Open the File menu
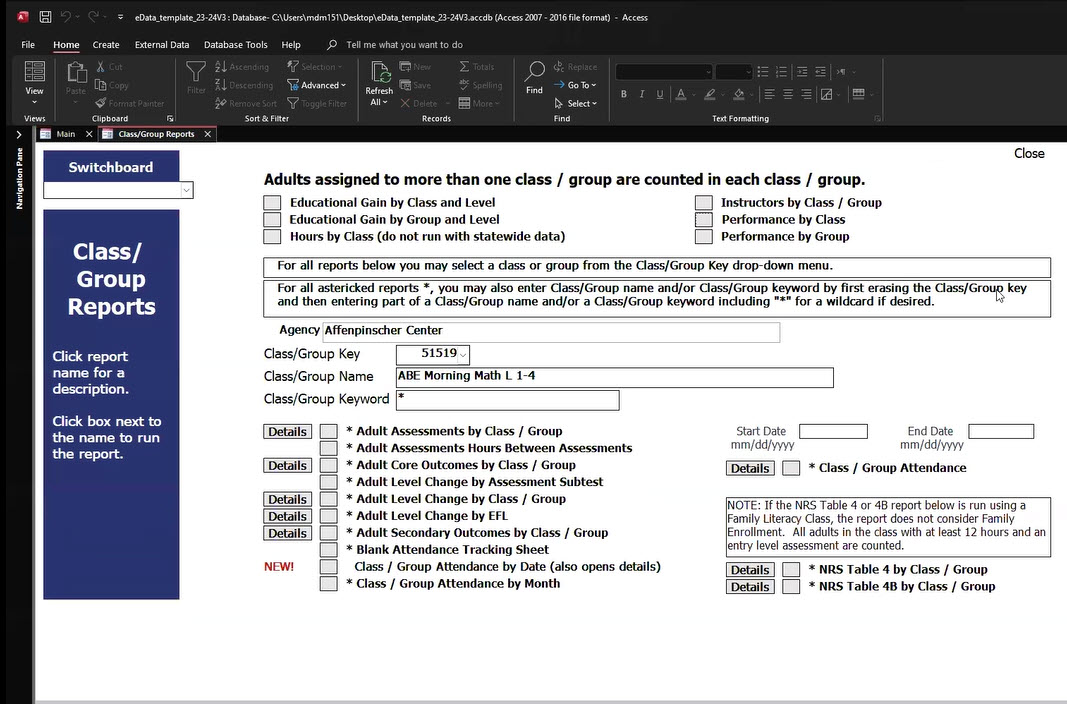This screenshot has width=1067, height=704. pos(28,45)
